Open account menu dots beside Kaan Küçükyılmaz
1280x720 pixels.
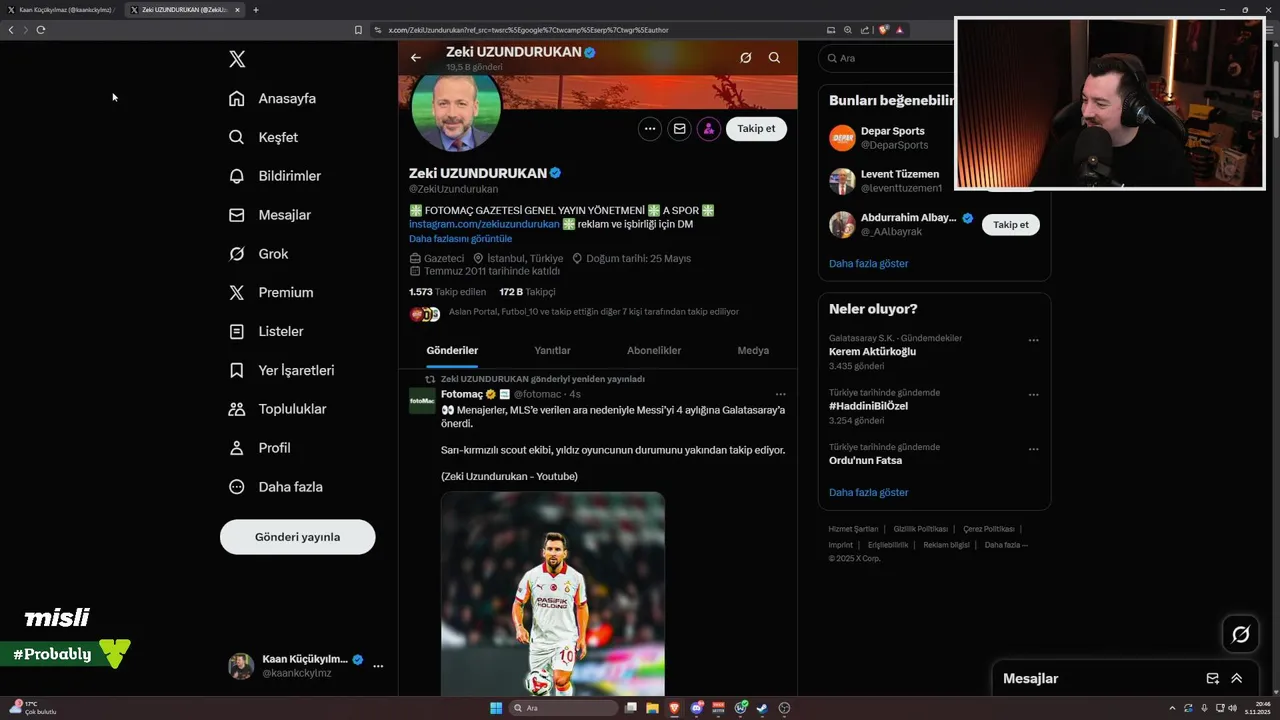tap(378, 666)
